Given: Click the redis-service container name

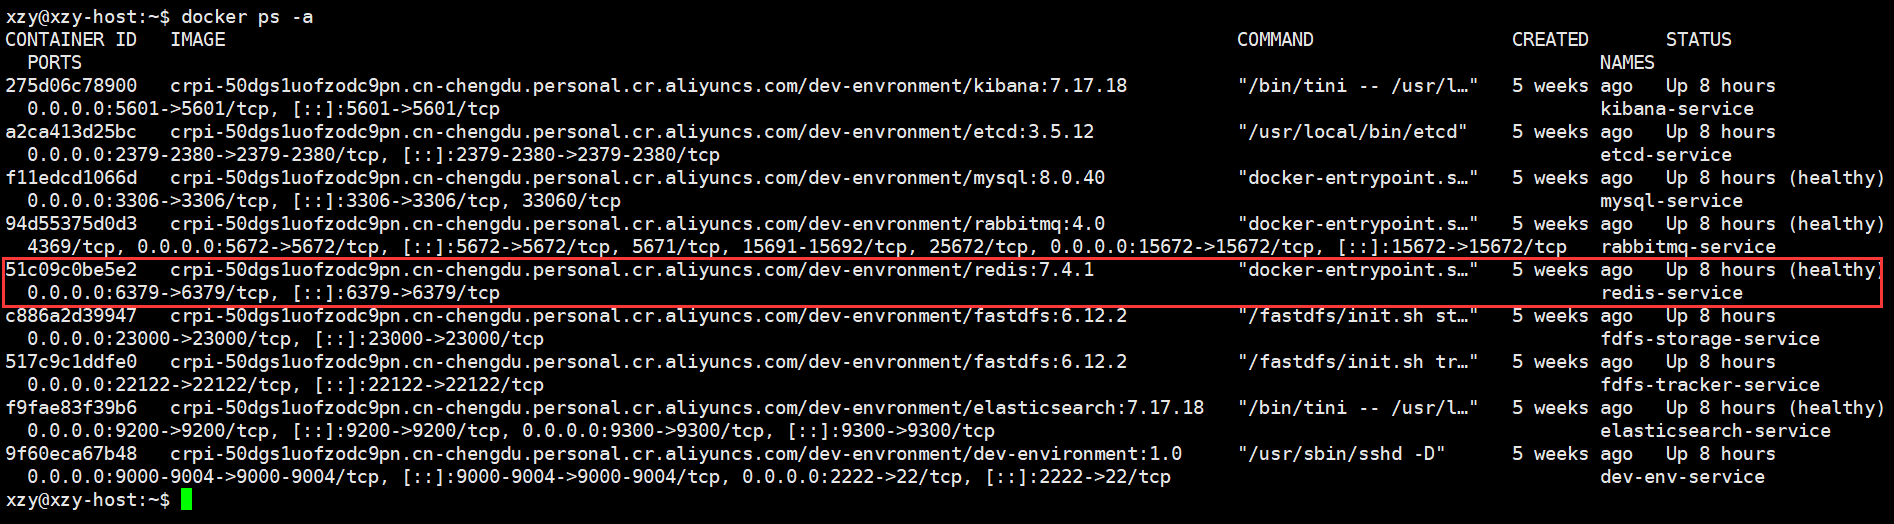Looking at the screenshot, I should (1671, 293).
